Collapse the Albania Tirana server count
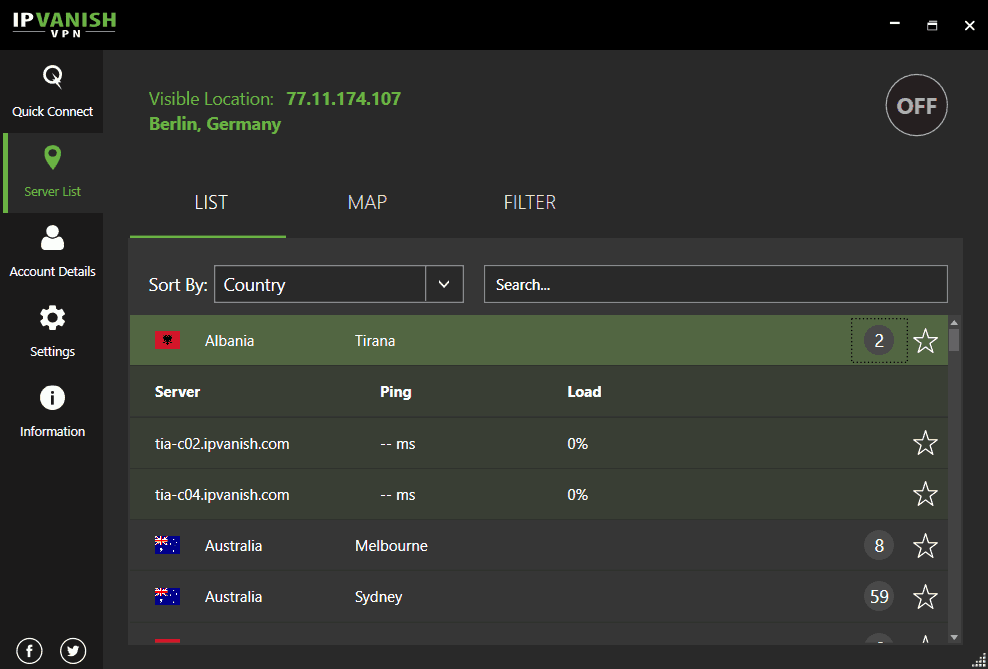The width and height of the screenshot is (988, 669). 879,341
